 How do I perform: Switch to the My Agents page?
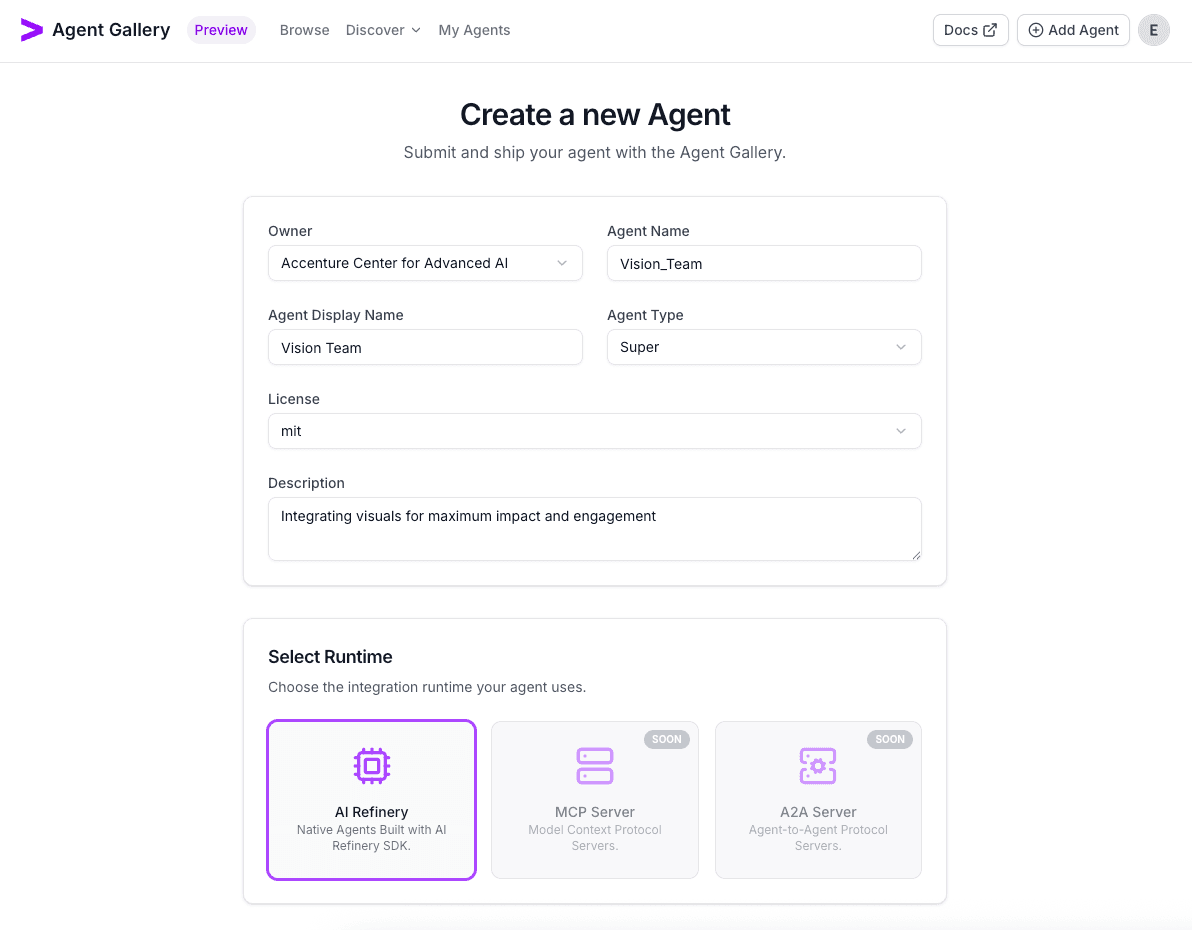[x=474, y=30]
